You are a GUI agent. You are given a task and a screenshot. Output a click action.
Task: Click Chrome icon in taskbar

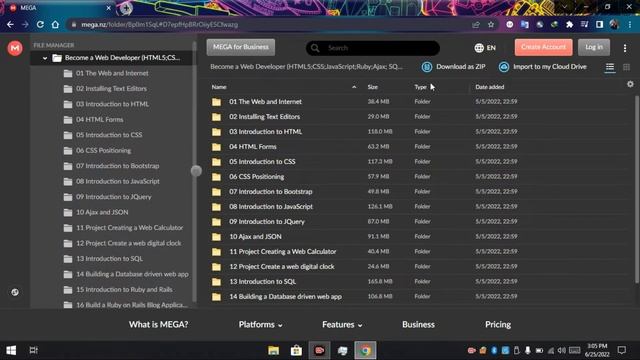[x=365, y=350]
